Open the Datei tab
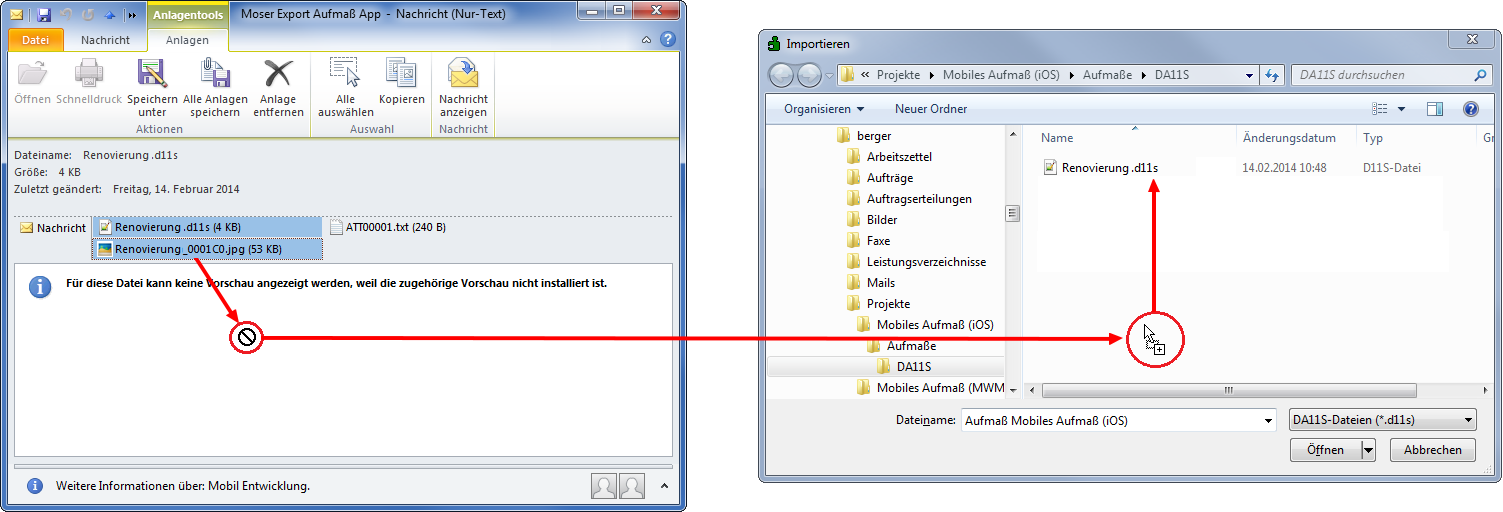Image resolution: width=1503 pixels, height=512 pixels. click(x=36, y=40)
